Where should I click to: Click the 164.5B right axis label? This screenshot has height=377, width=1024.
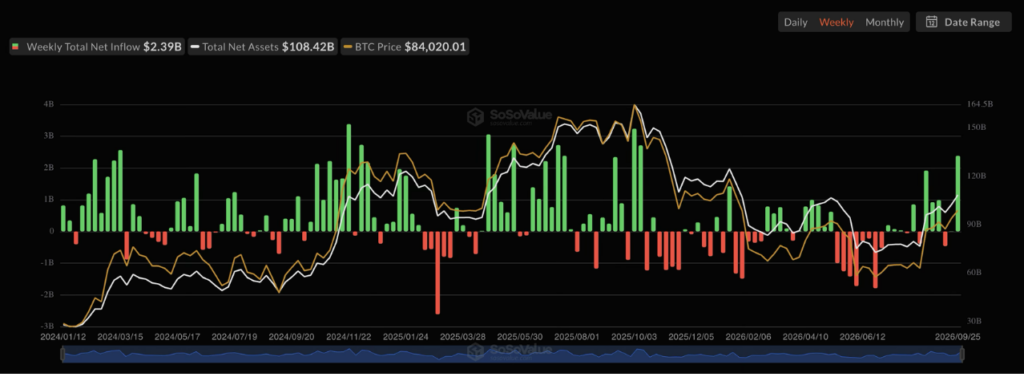(x=980, y=104)
